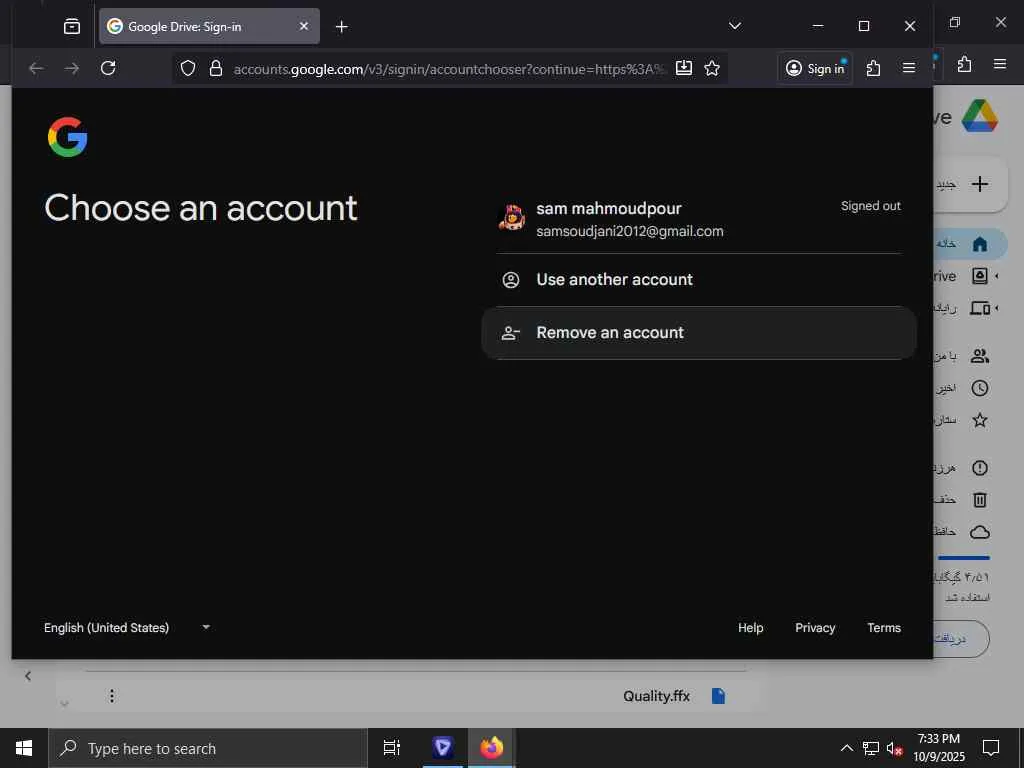Select the Recent clock icon in Drive sidebar
Viewport: 1024px width, 768px height.
[x=980, y=388]
